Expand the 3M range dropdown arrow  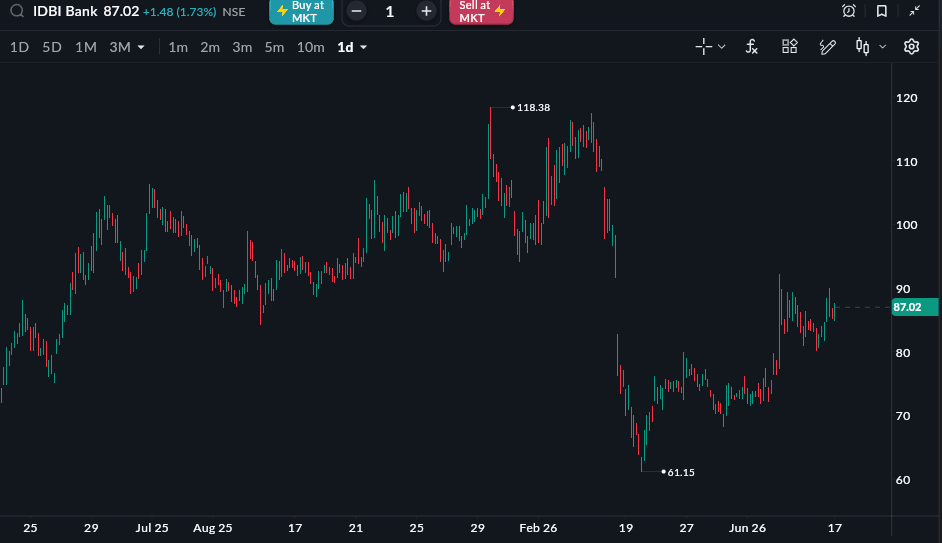141,47
